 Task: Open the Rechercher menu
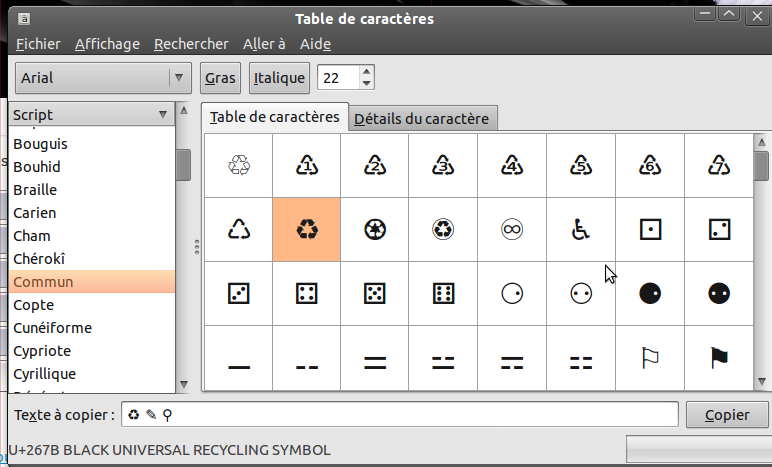click(x=191, y=44)
